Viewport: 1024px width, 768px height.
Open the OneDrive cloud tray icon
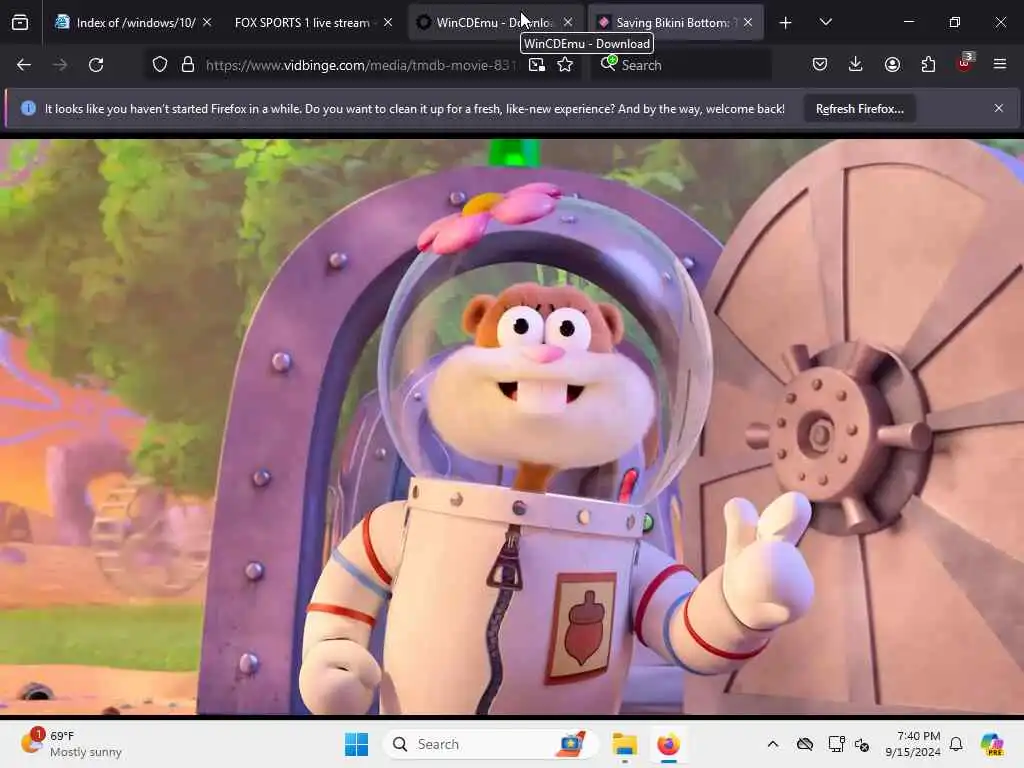(805, 744)
